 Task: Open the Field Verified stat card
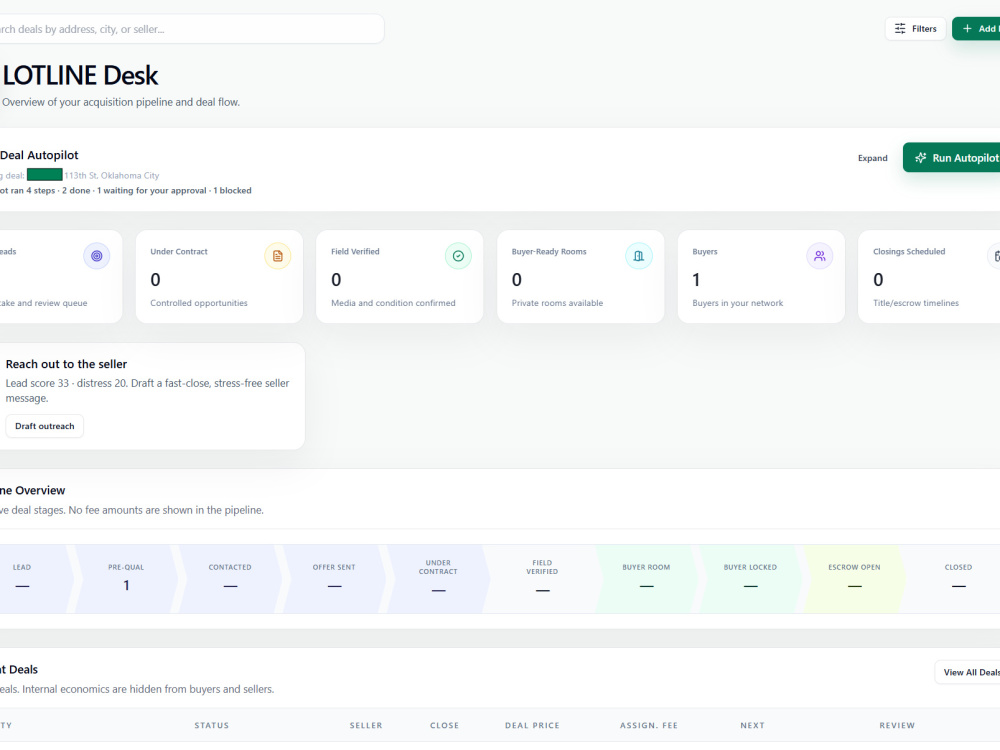click(400, 277)
